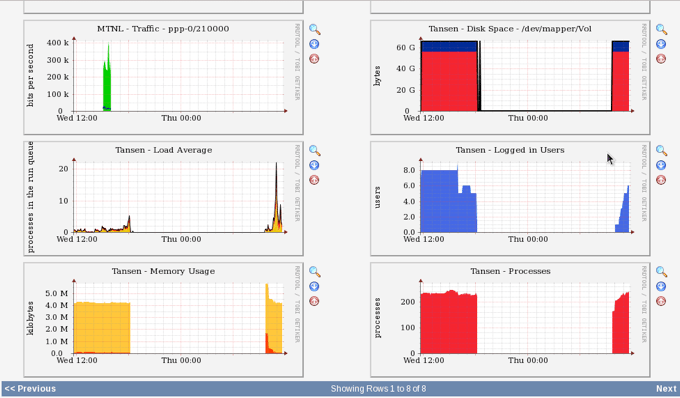This screenshot has width=680, height=398.
Task: Click red up-arrow icon beside Disk Space graph
Action: point(661,59)
